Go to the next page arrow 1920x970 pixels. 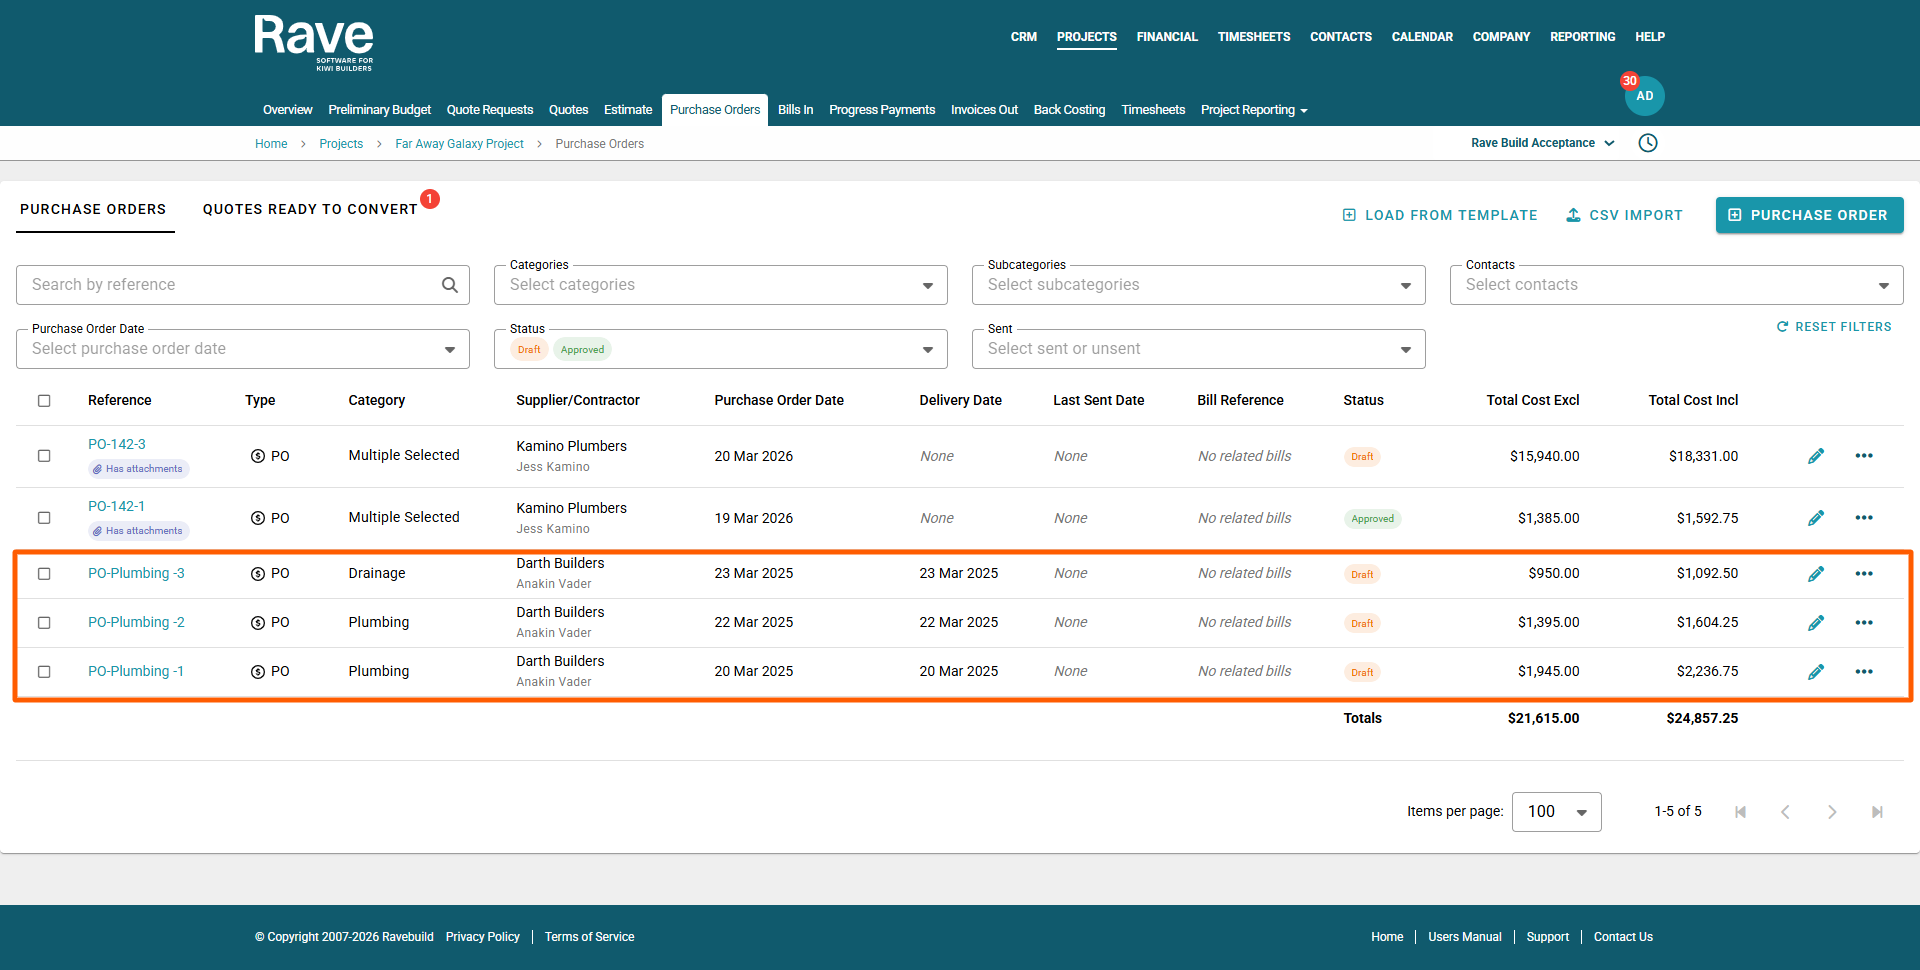[1831, 812]
